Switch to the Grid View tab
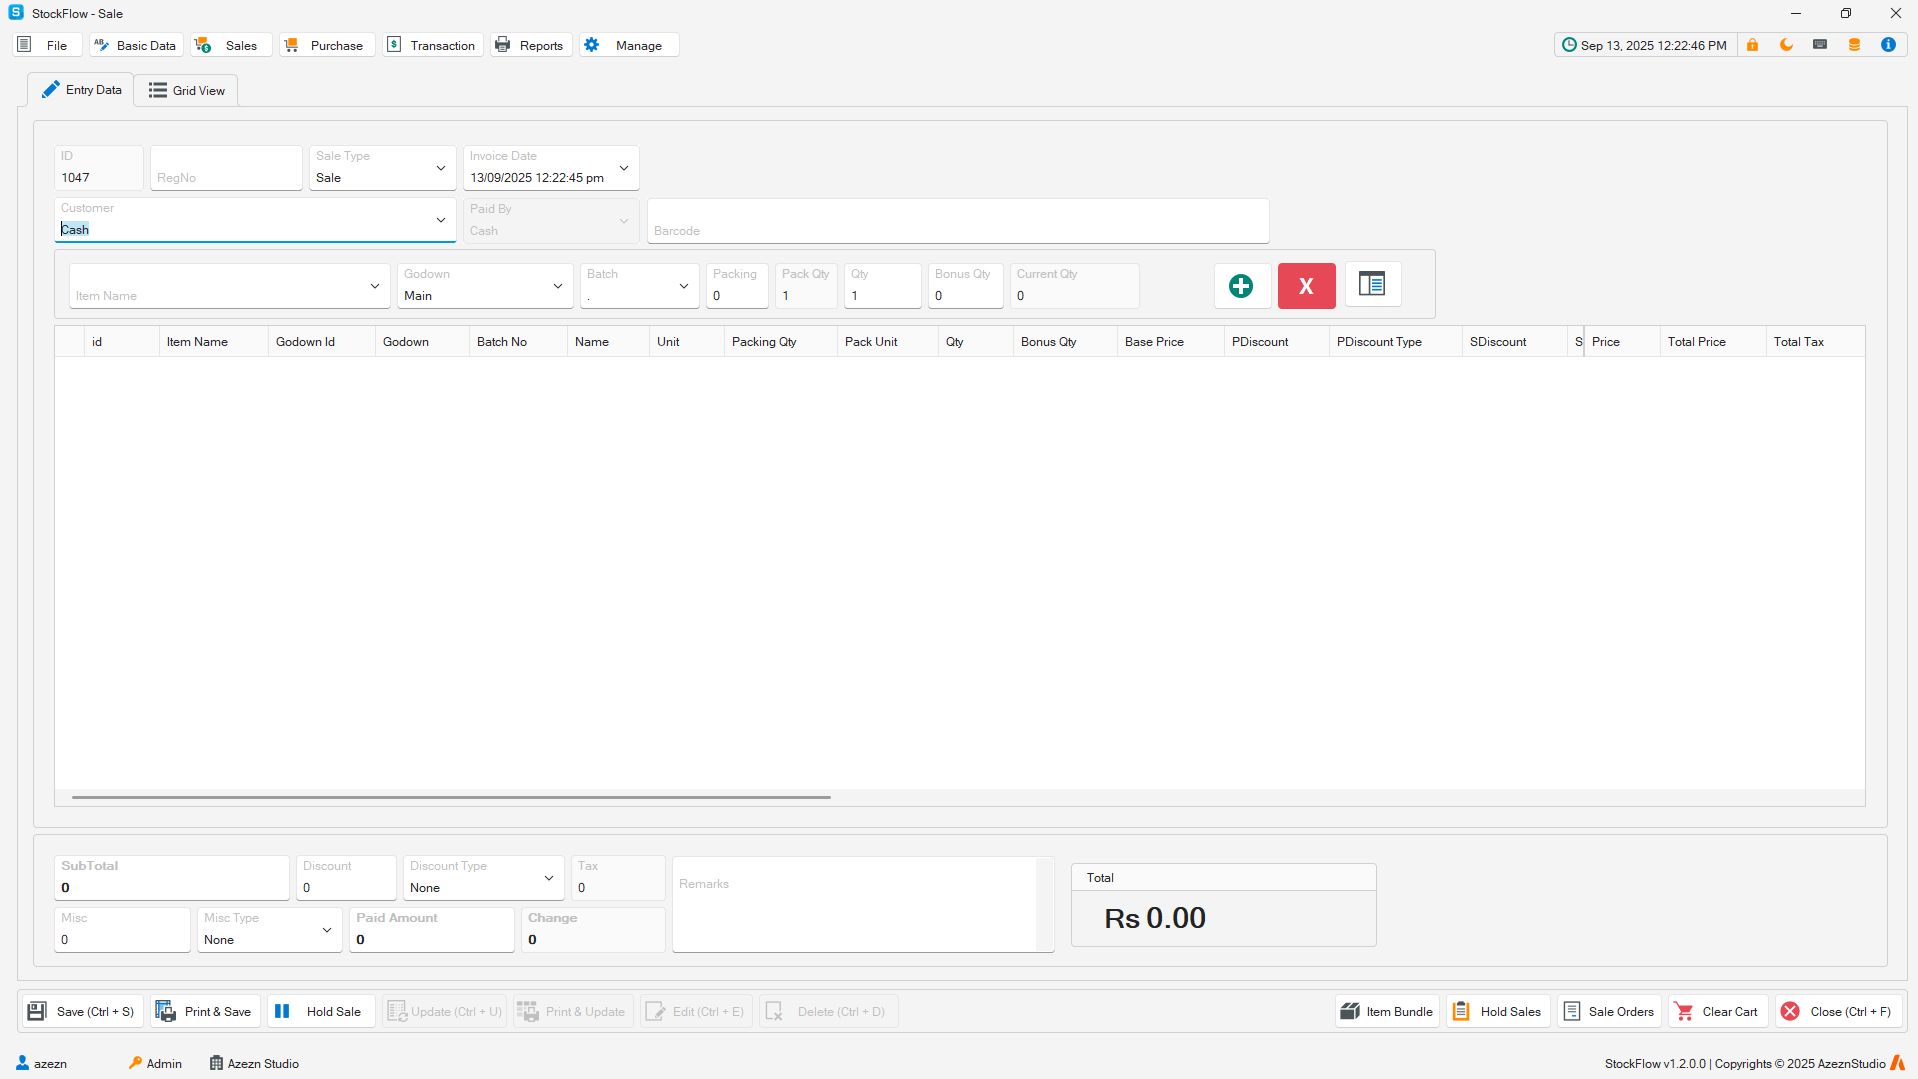 pos(187,90)
